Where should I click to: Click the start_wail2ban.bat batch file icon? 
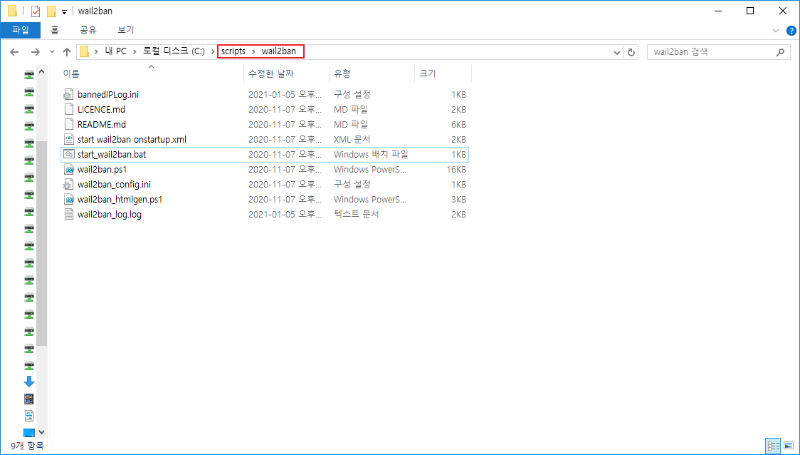pos(69,155)
